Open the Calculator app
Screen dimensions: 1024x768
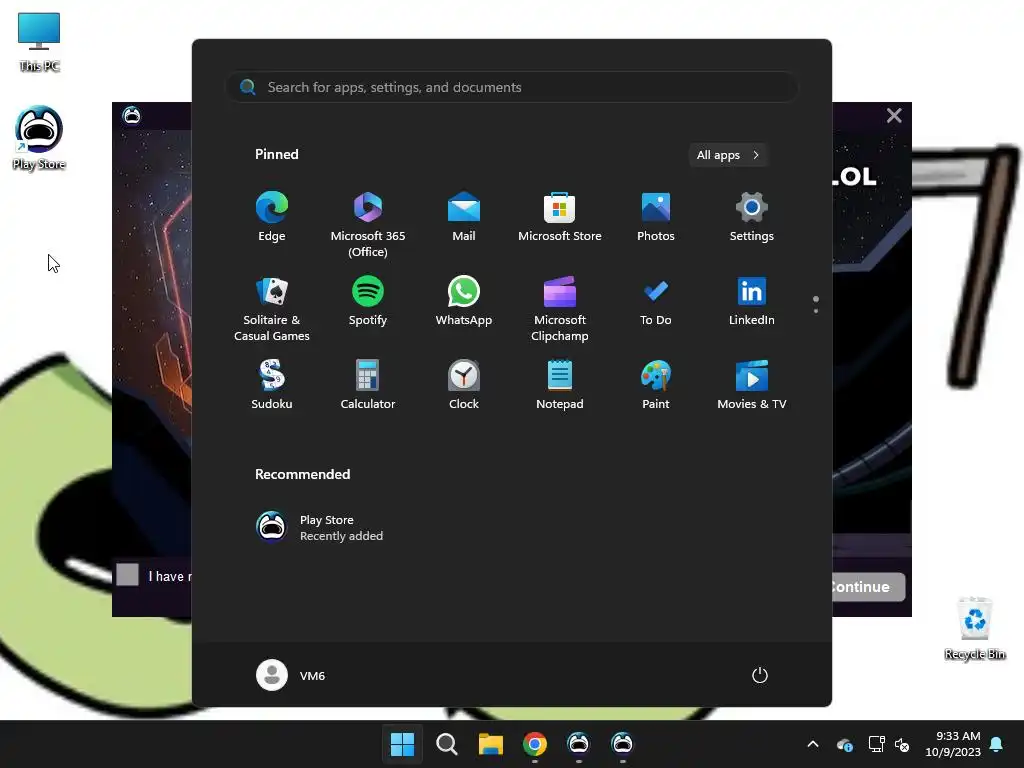[x=368, y=385]
